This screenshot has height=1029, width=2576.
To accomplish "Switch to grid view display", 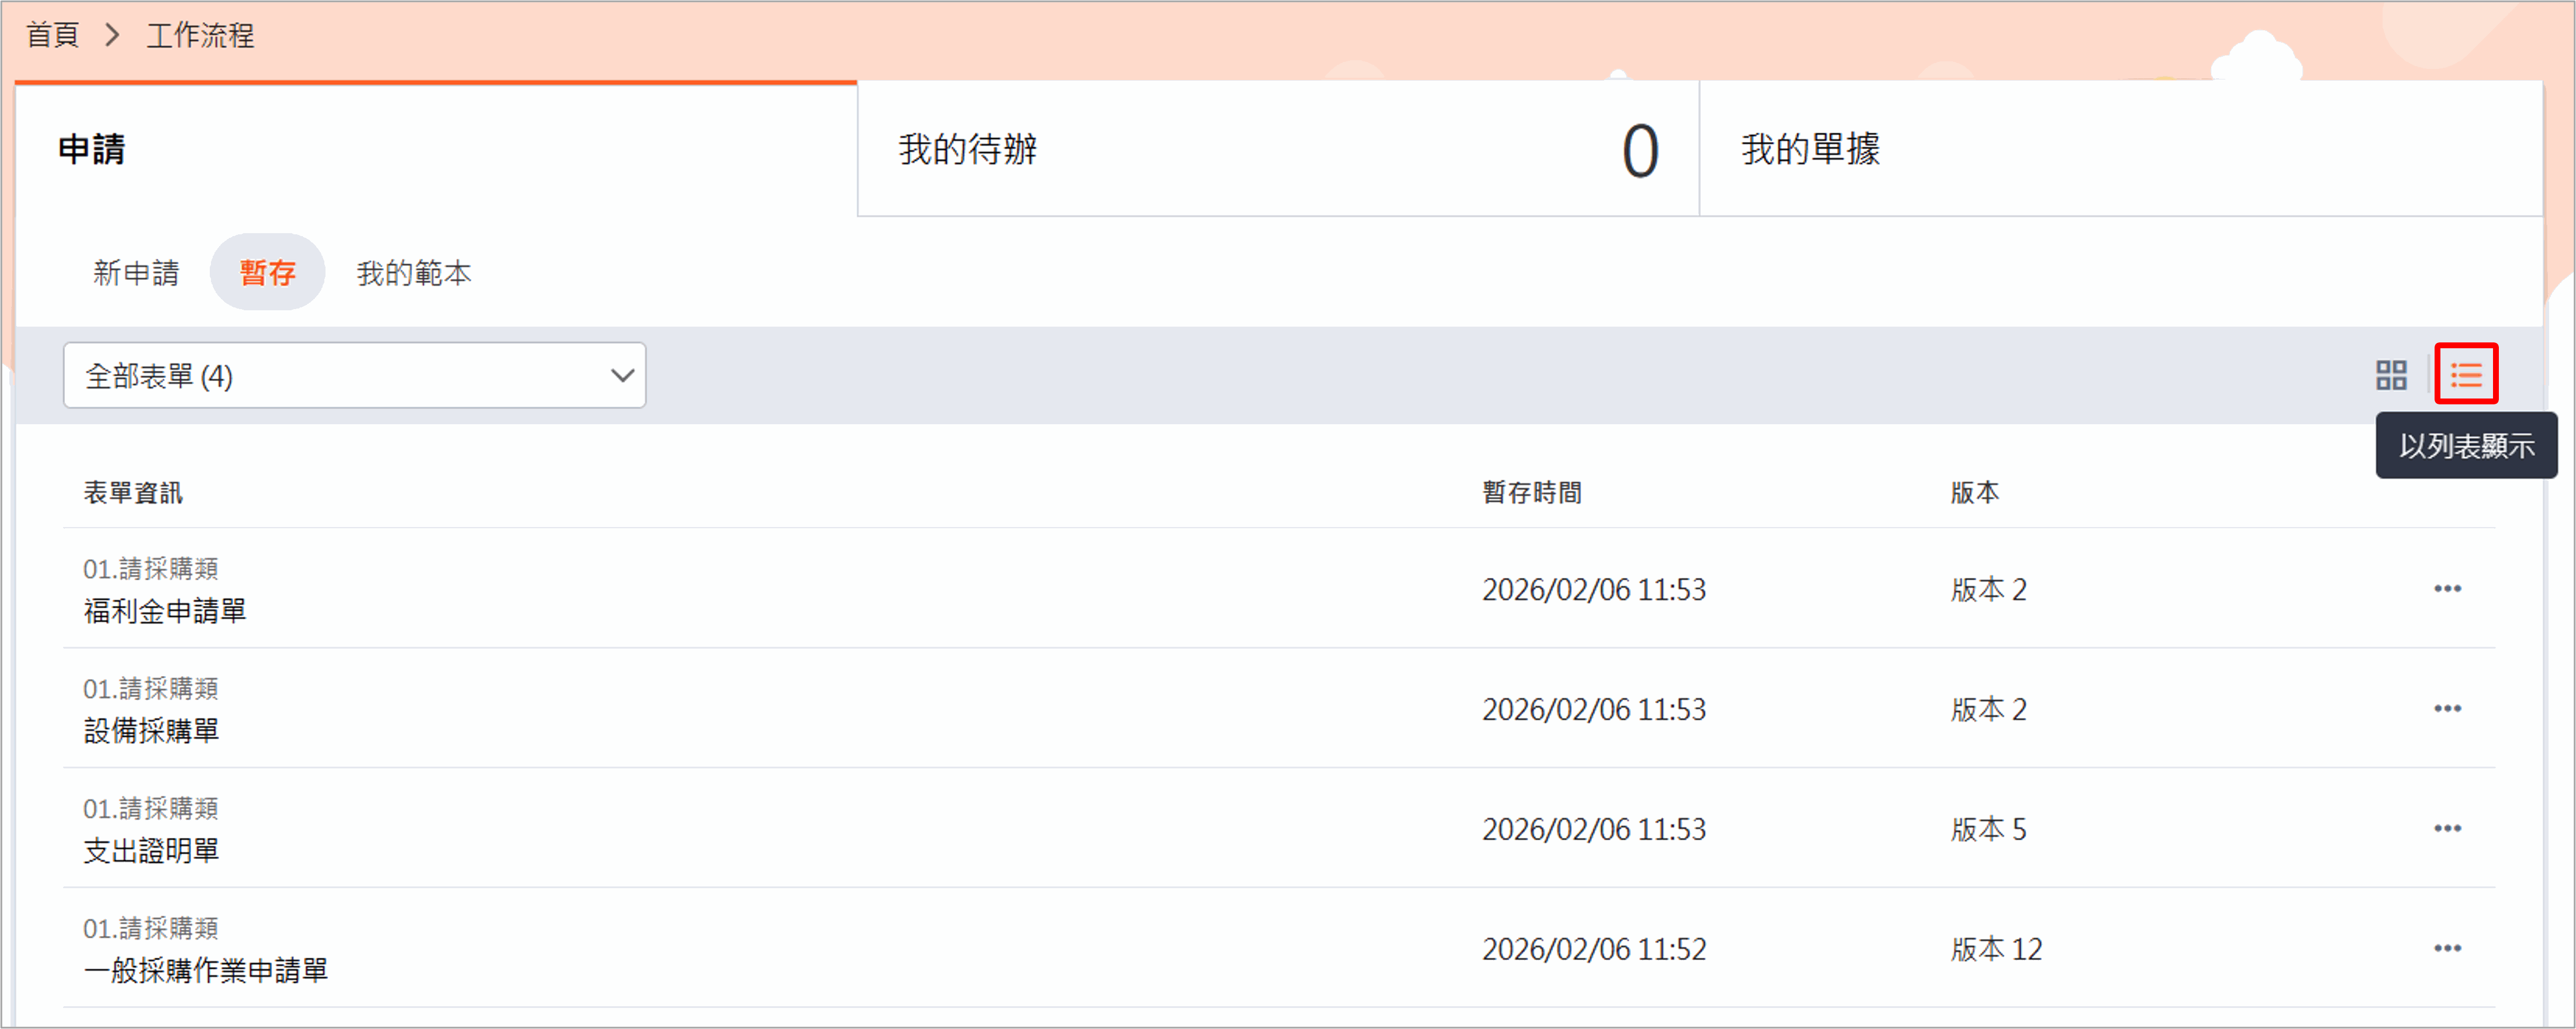I will (2390, 376).
